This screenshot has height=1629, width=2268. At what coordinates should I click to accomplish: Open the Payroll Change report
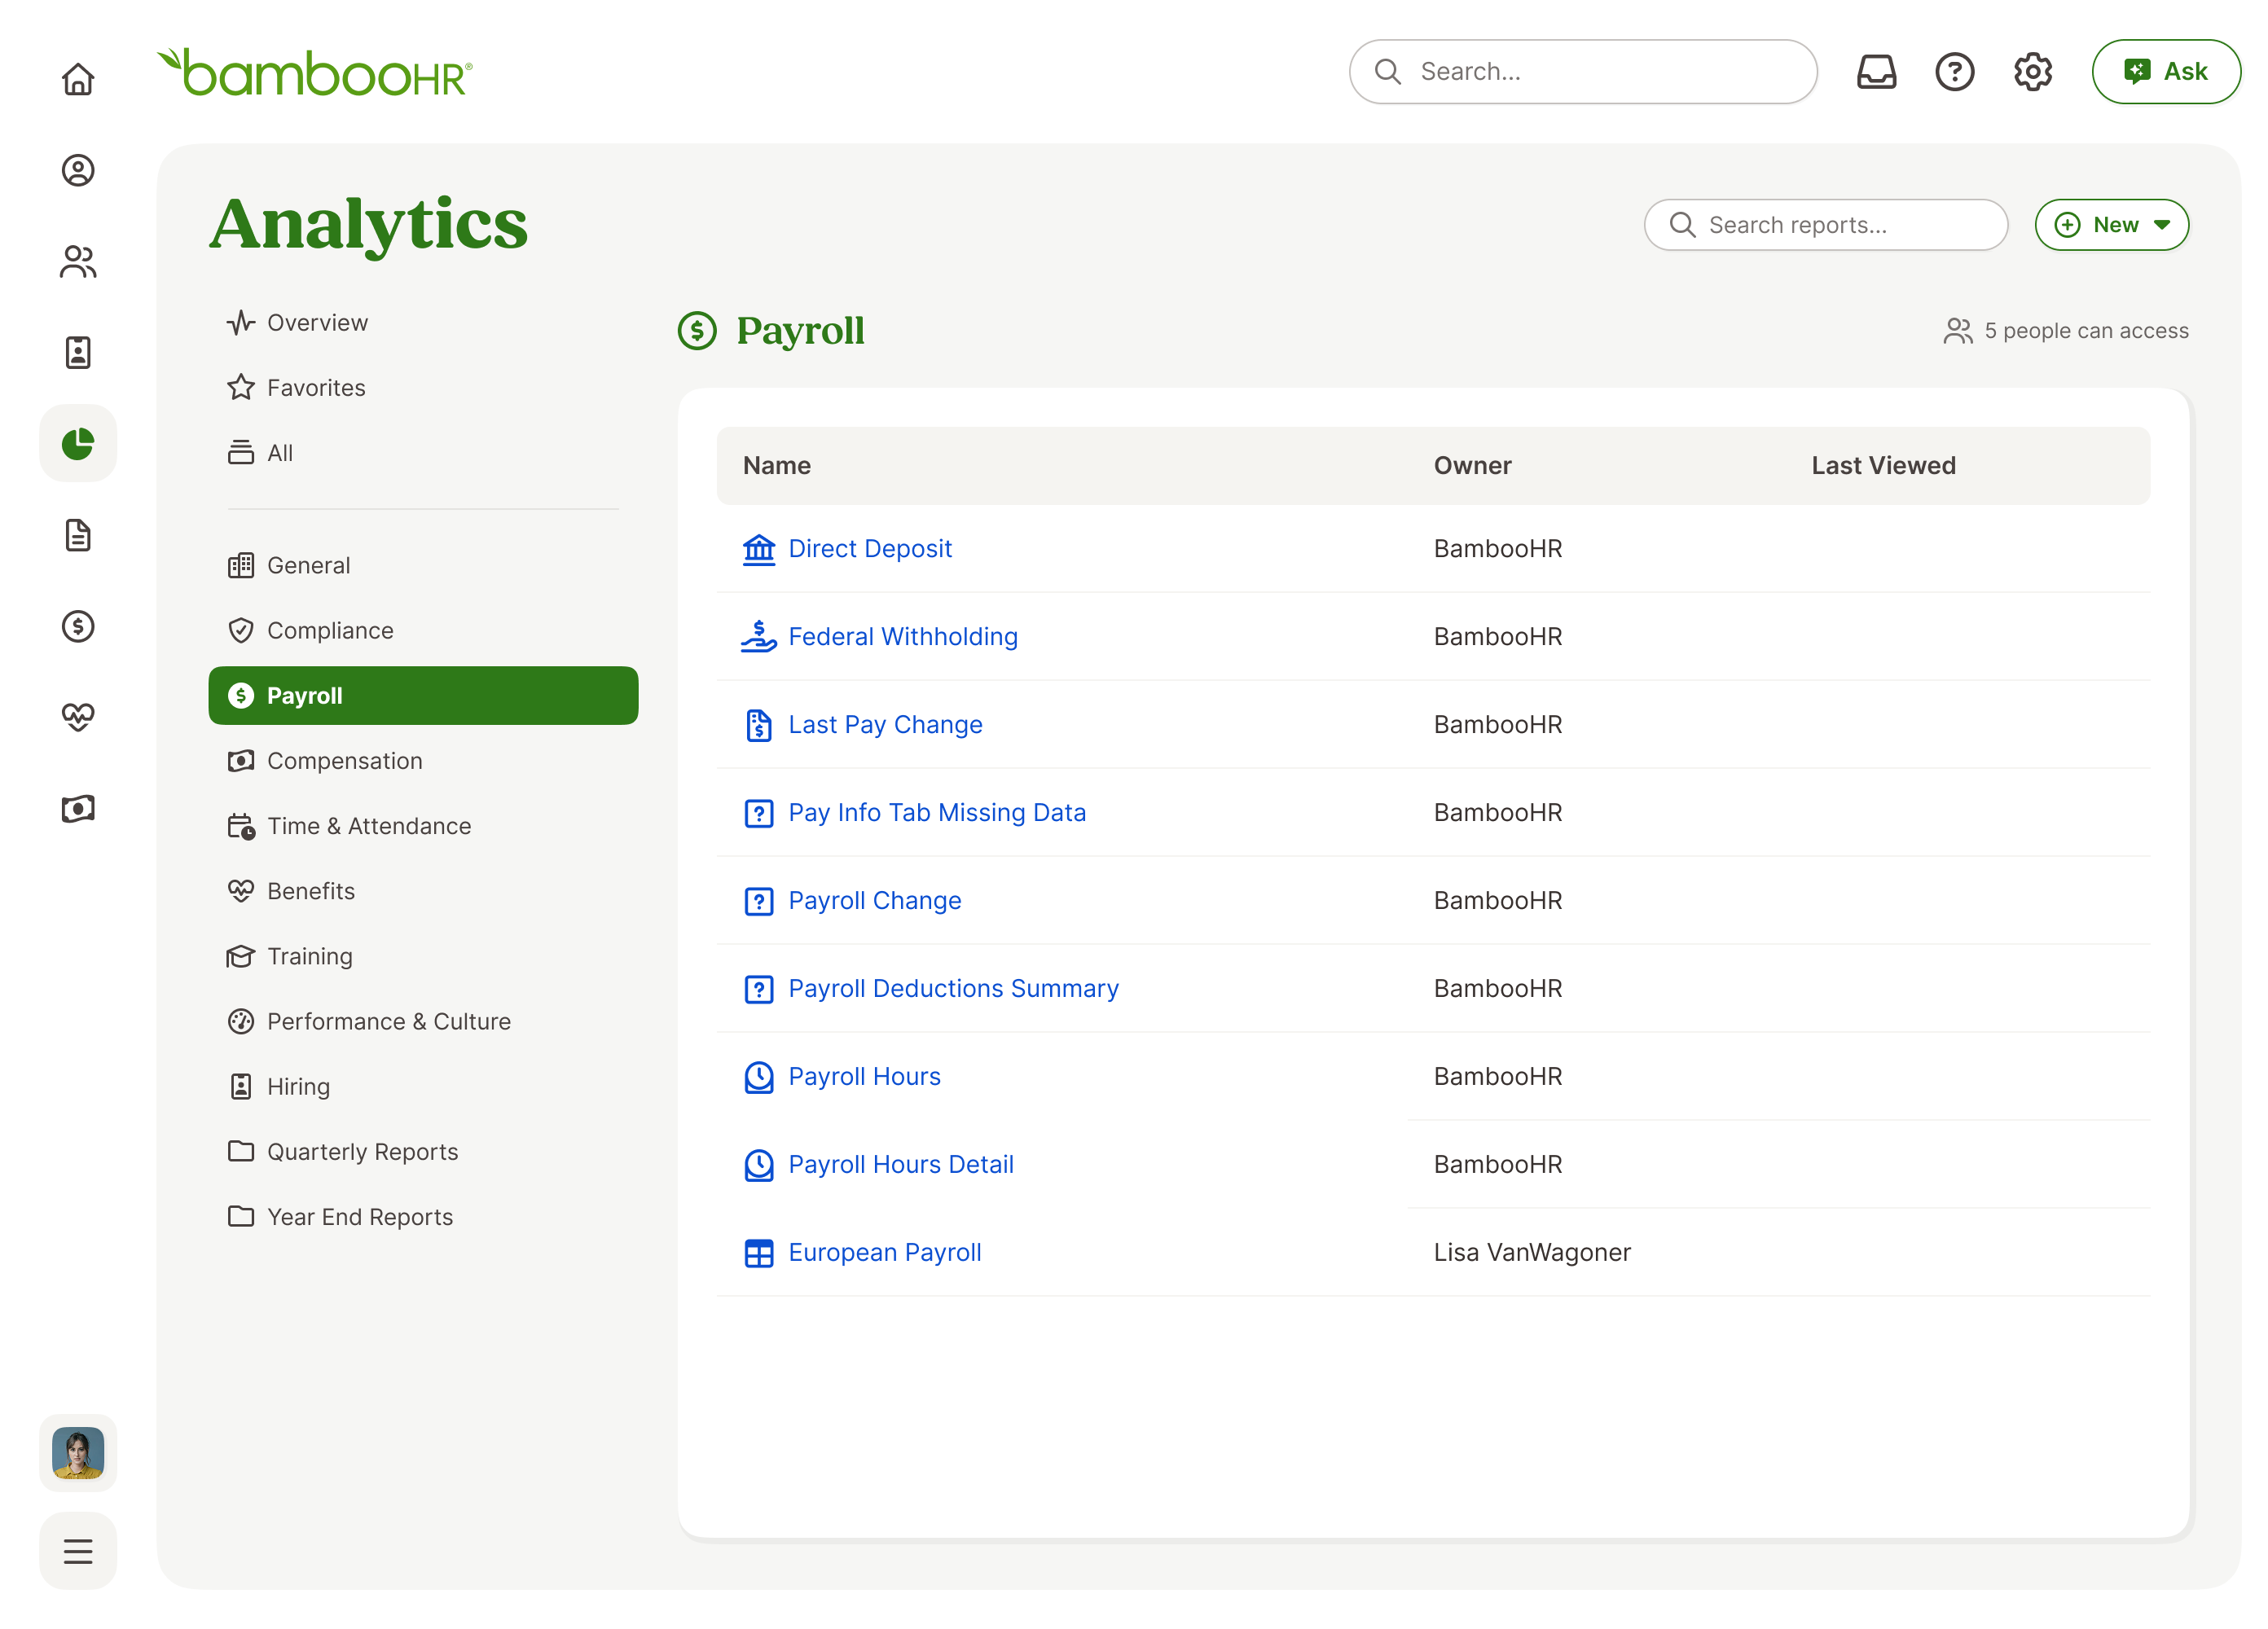(874, 901)
